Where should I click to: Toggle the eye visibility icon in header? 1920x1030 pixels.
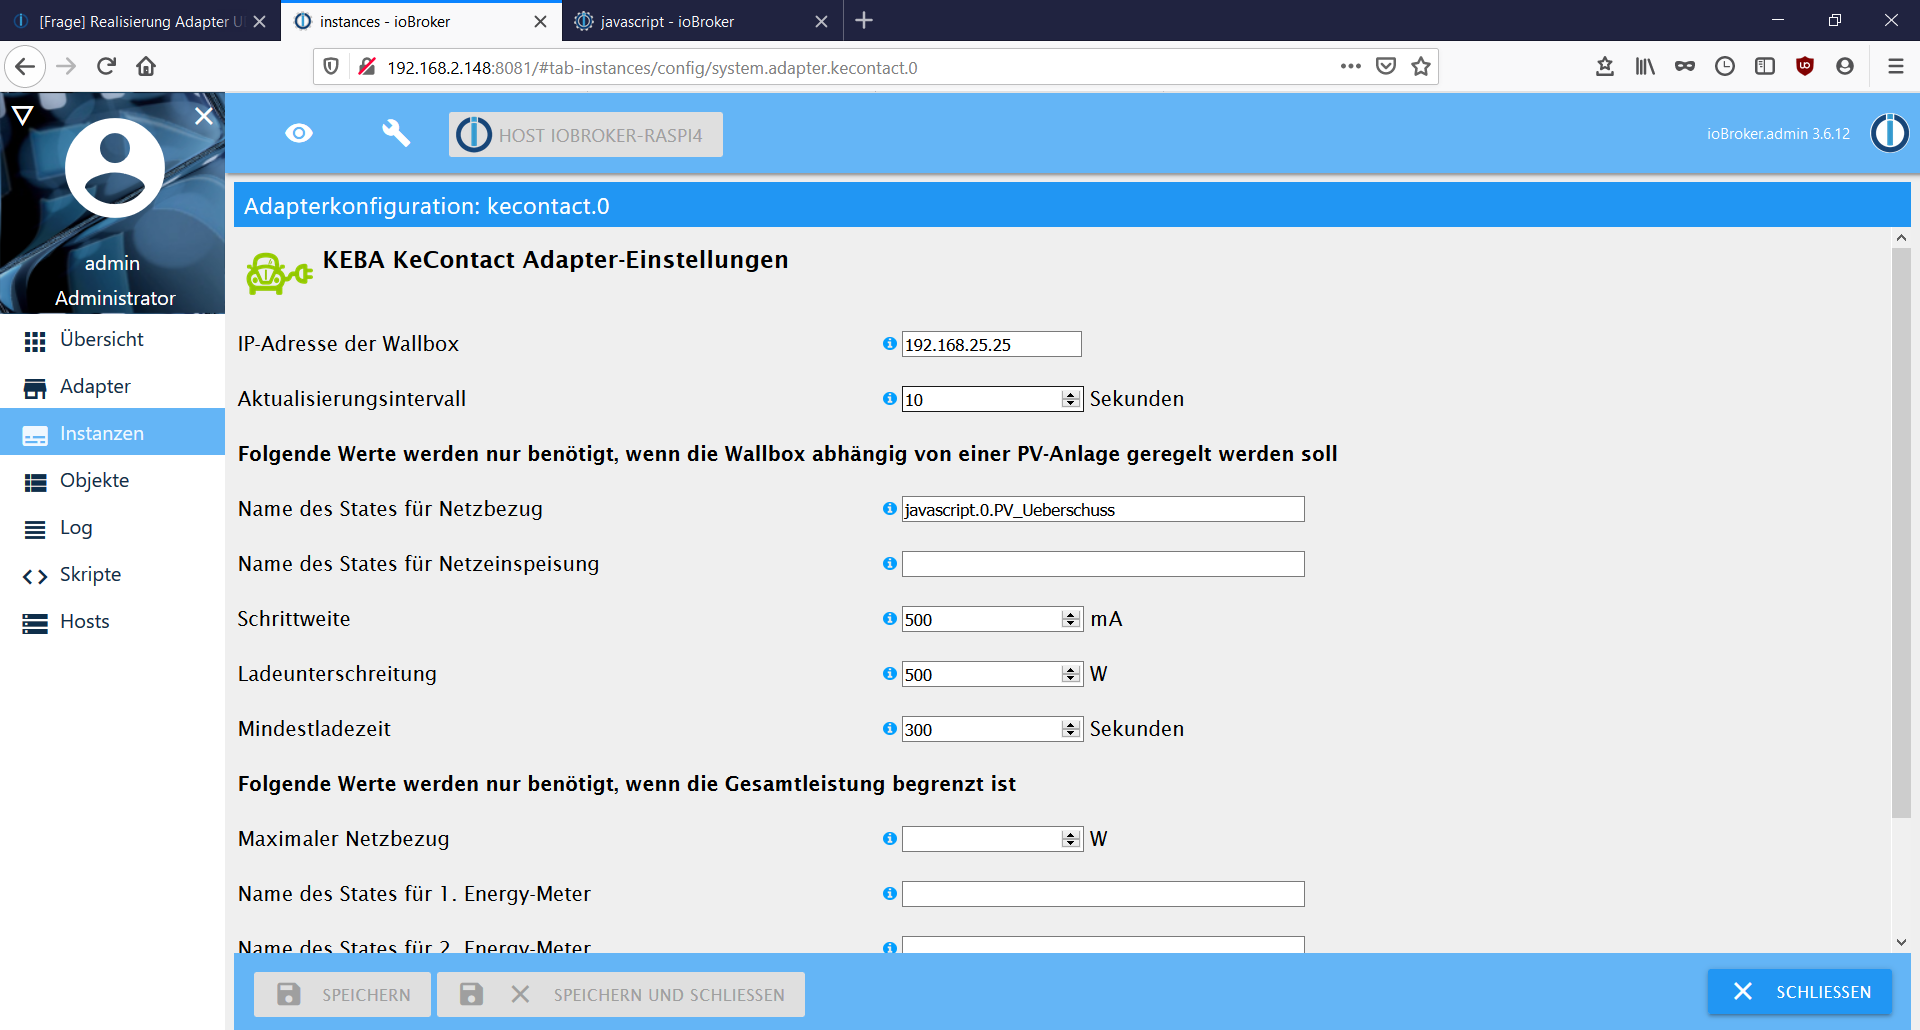coord(299,134)
